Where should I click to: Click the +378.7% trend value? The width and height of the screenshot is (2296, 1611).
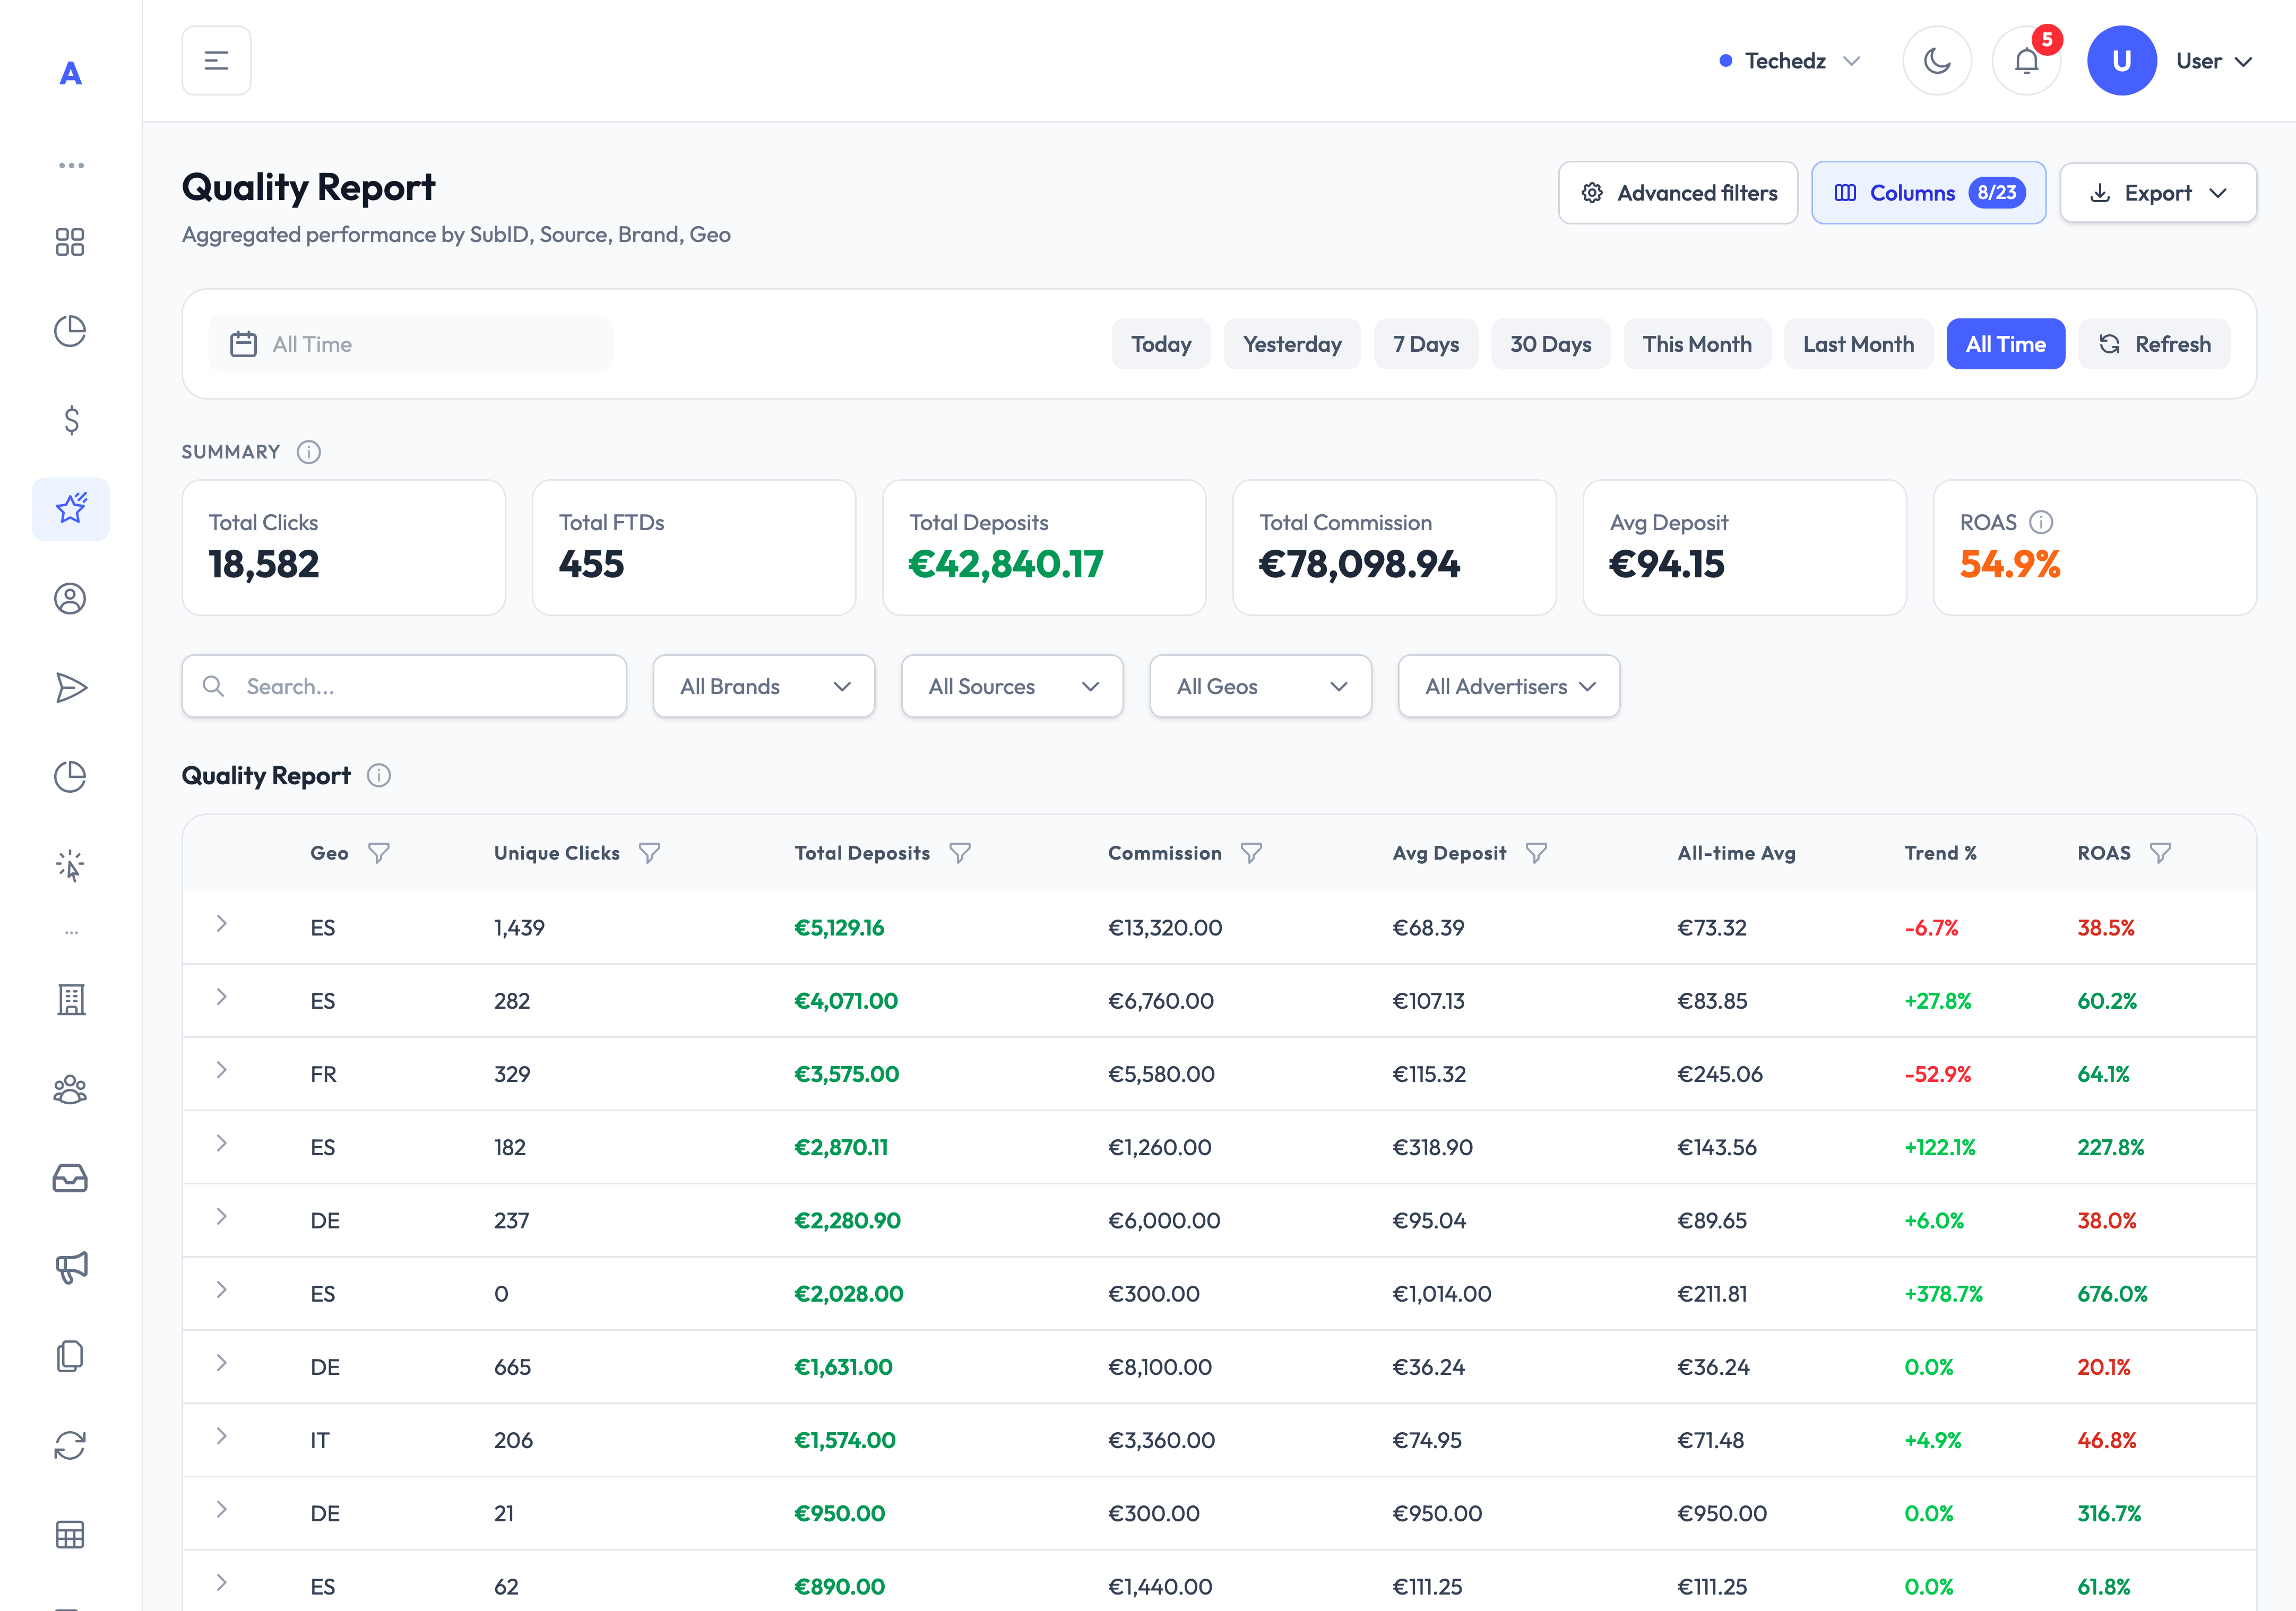1943,1294
